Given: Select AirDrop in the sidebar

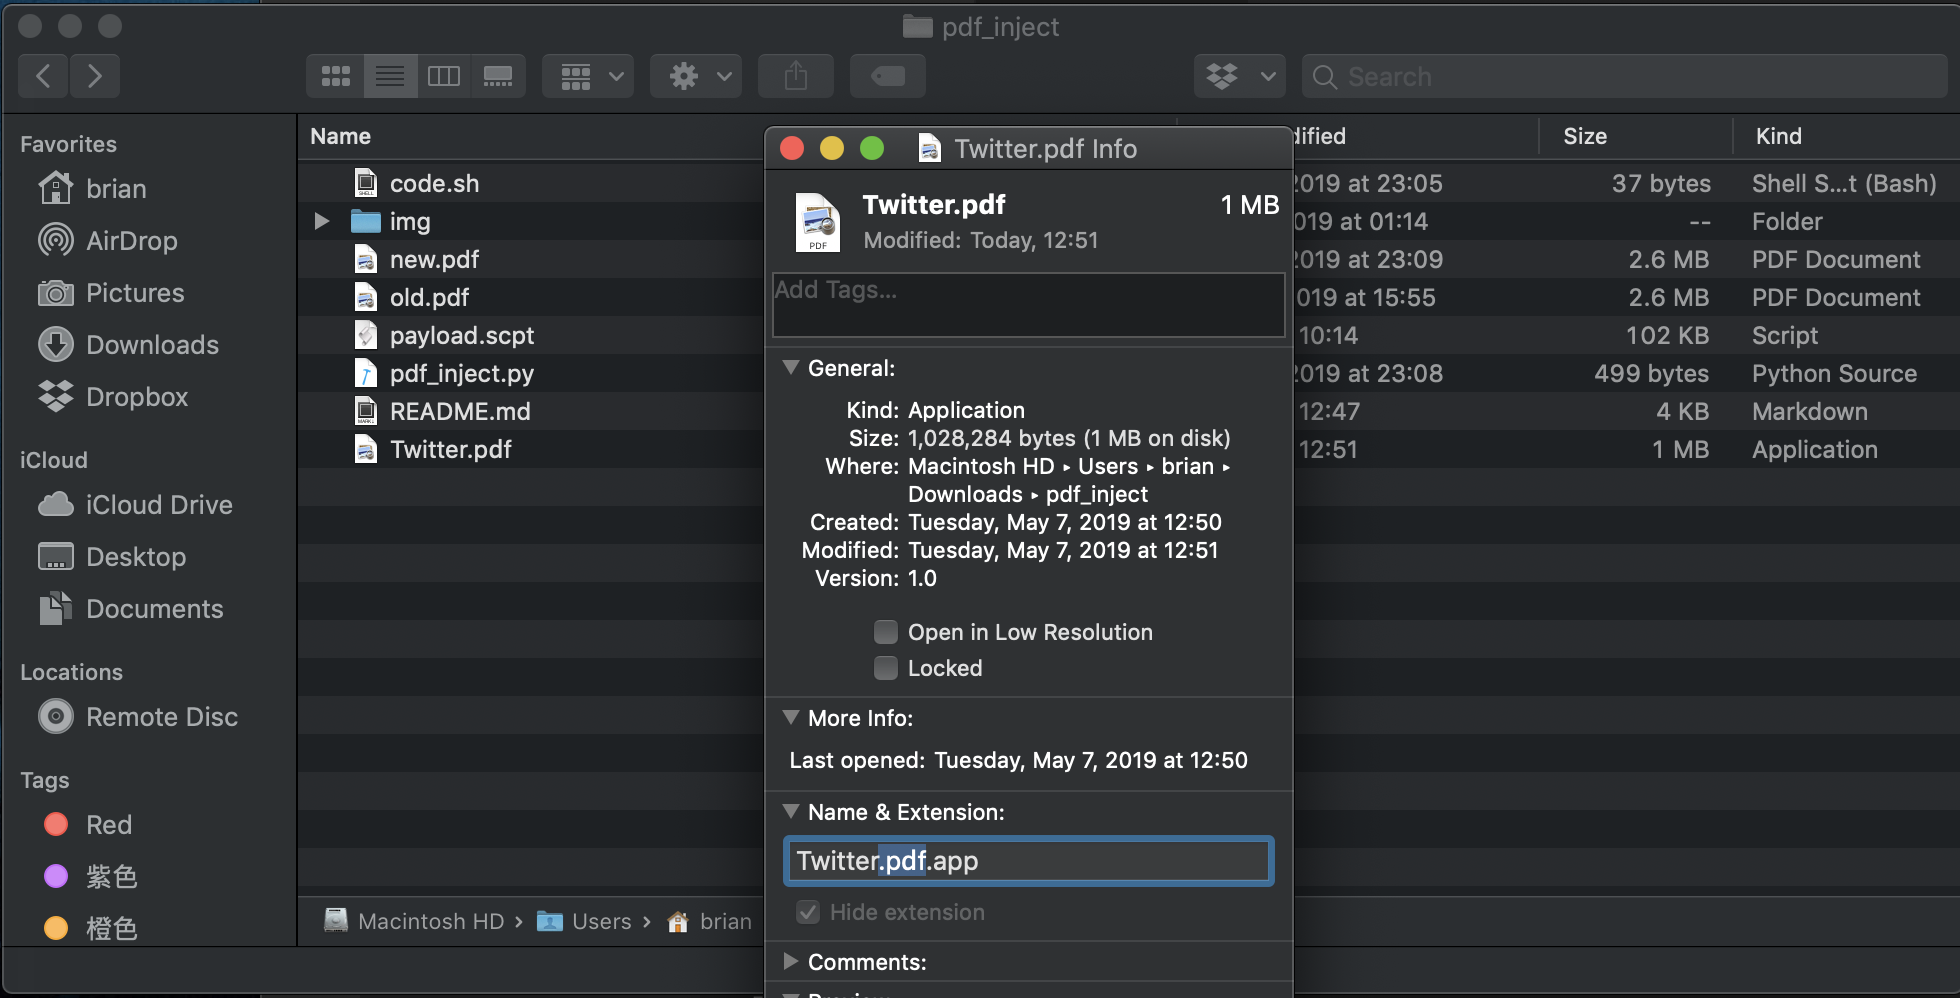Looking at the screenshot, I should click(108, 240).
